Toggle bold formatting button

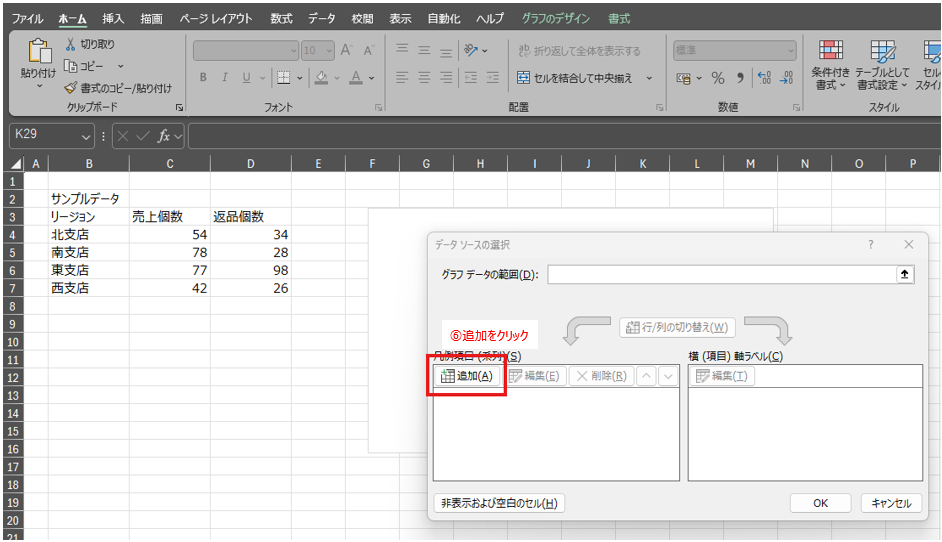203,78
